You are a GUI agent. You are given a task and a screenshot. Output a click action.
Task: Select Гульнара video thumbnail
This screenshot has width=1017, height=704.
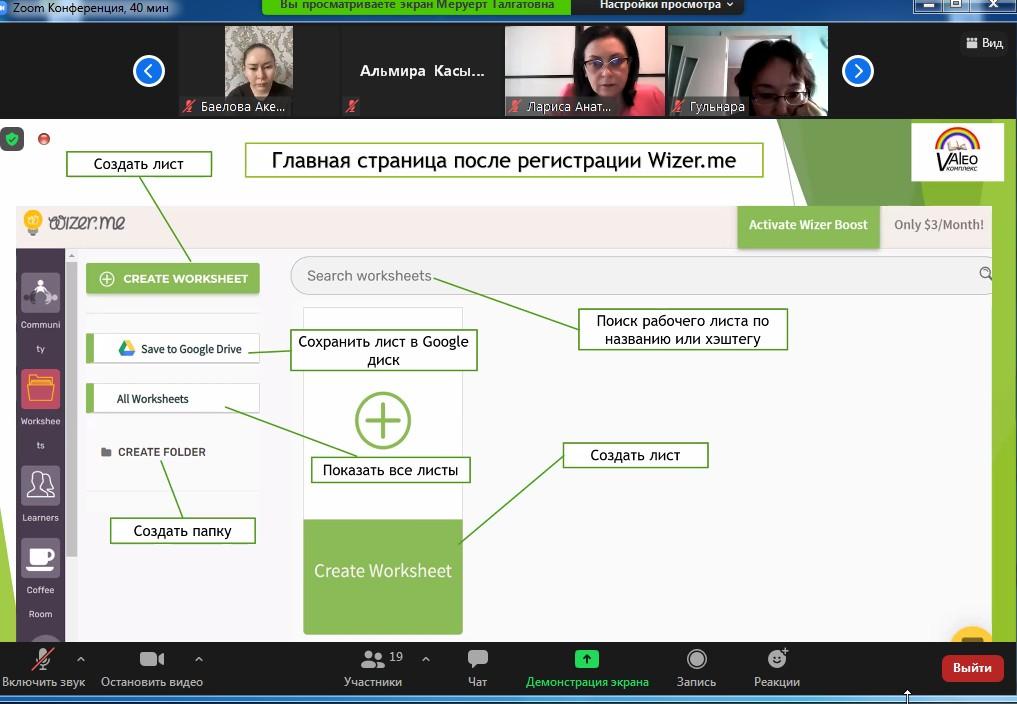pos(748,71)
